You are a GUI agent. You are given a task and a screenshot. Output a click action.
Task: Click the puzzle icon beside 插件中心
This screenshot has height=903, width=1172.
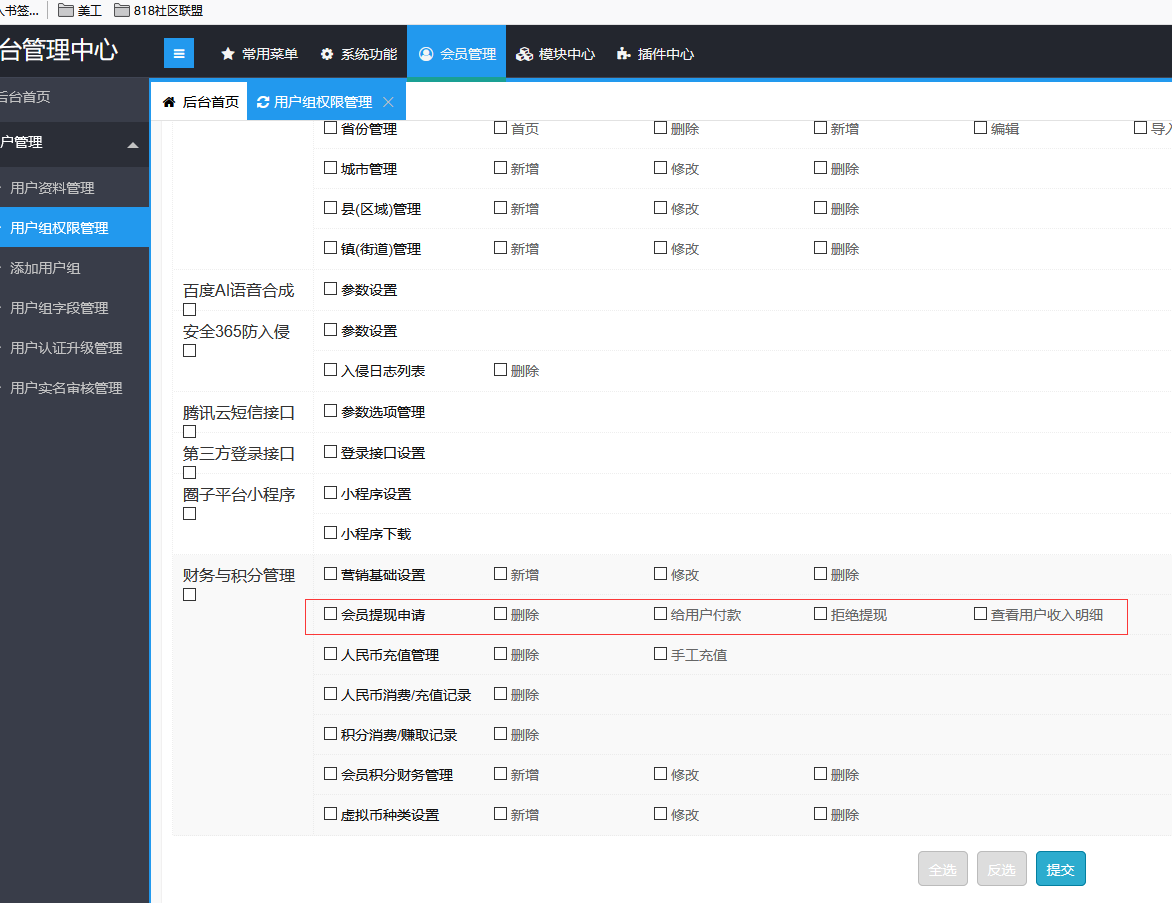point(624,54)
